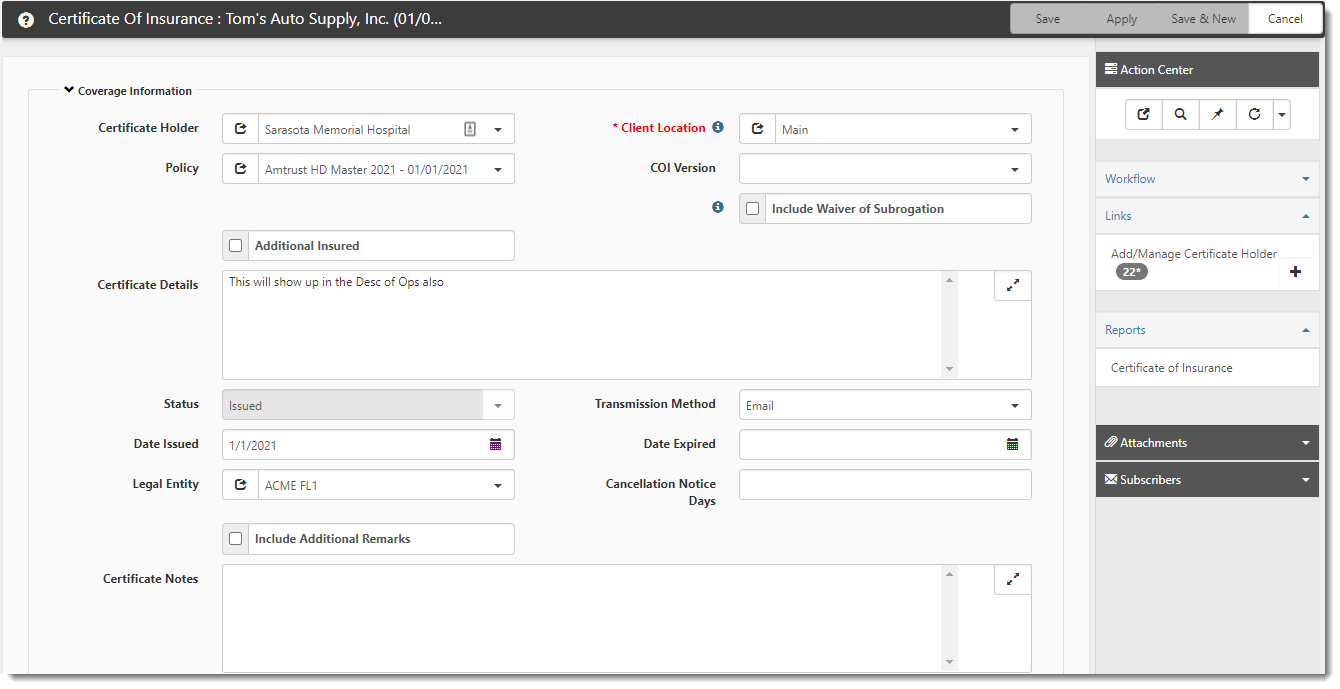Click the Cancellation Notice Days input field
1340x689 pixels.
[x=885, y=485]
